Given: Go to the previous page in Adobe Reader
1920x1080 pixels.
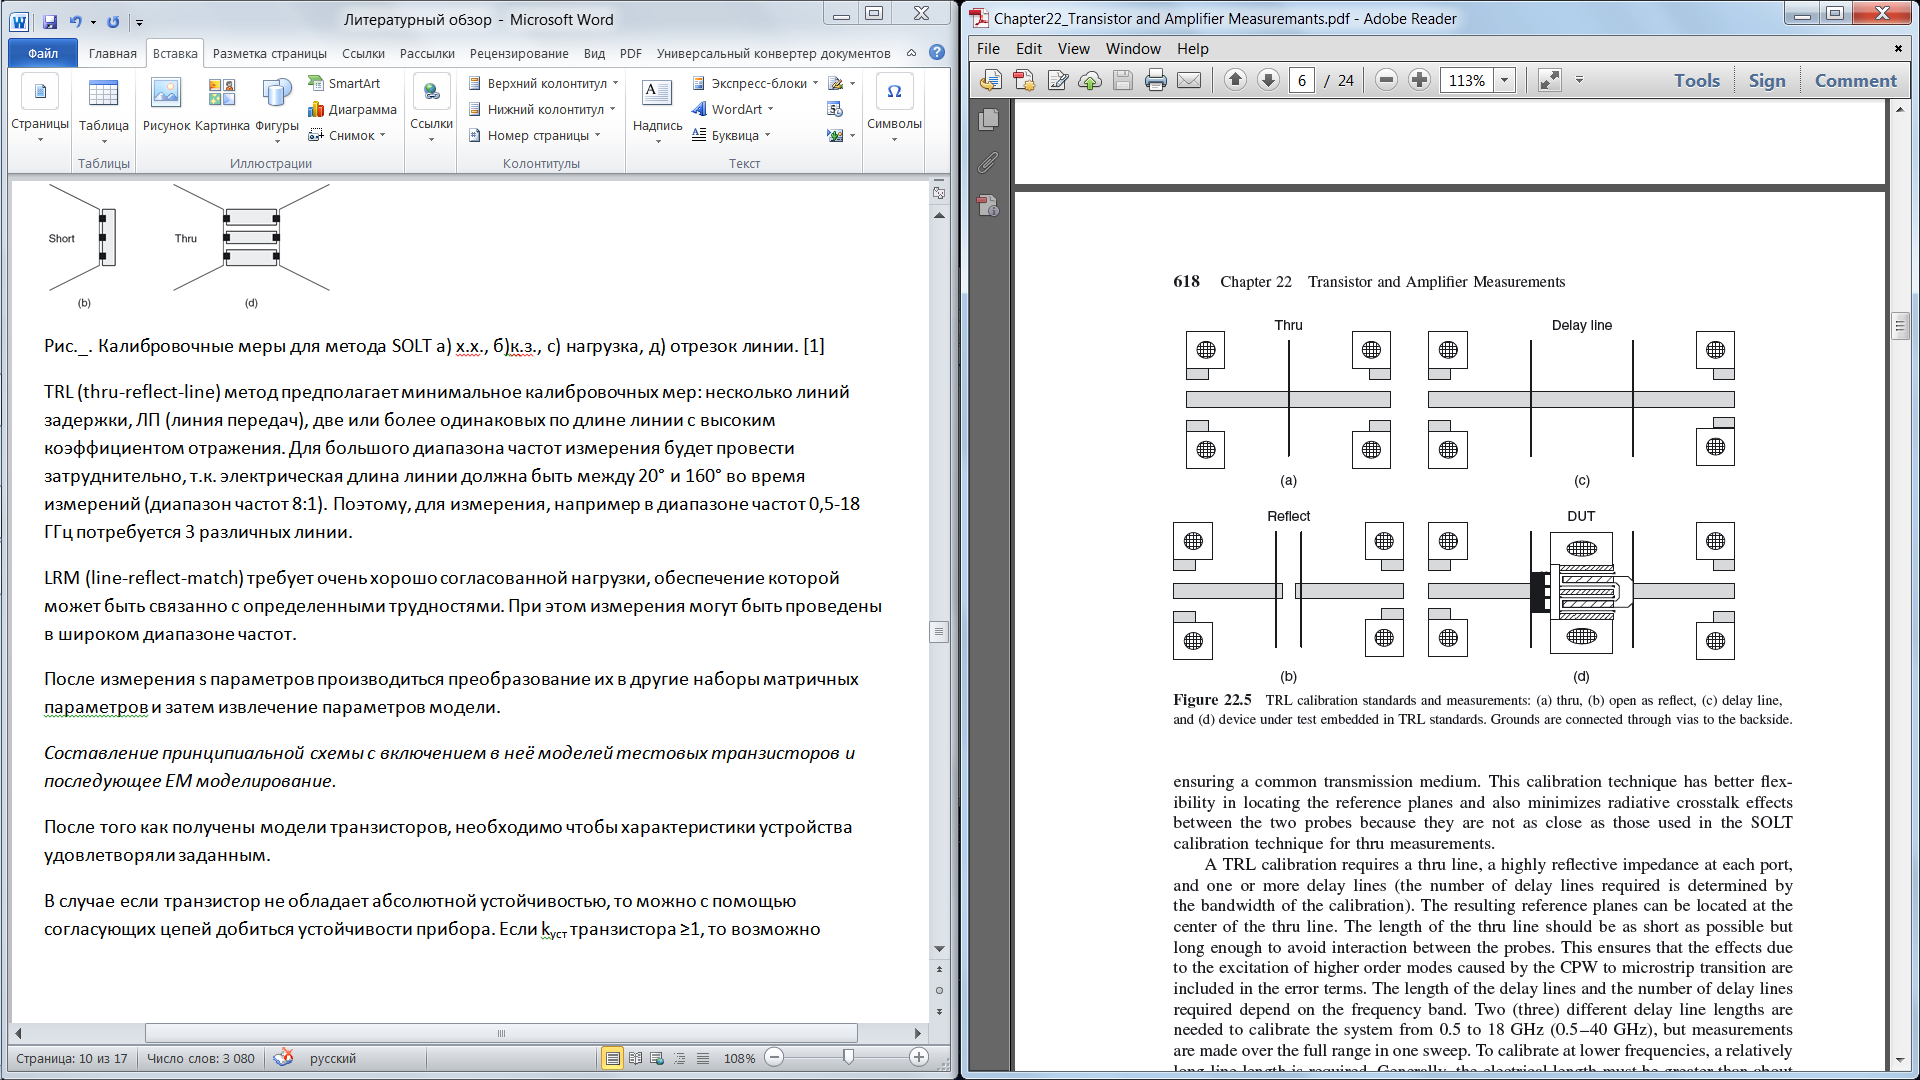Looking at the screenshot, I should point(1235,80).
